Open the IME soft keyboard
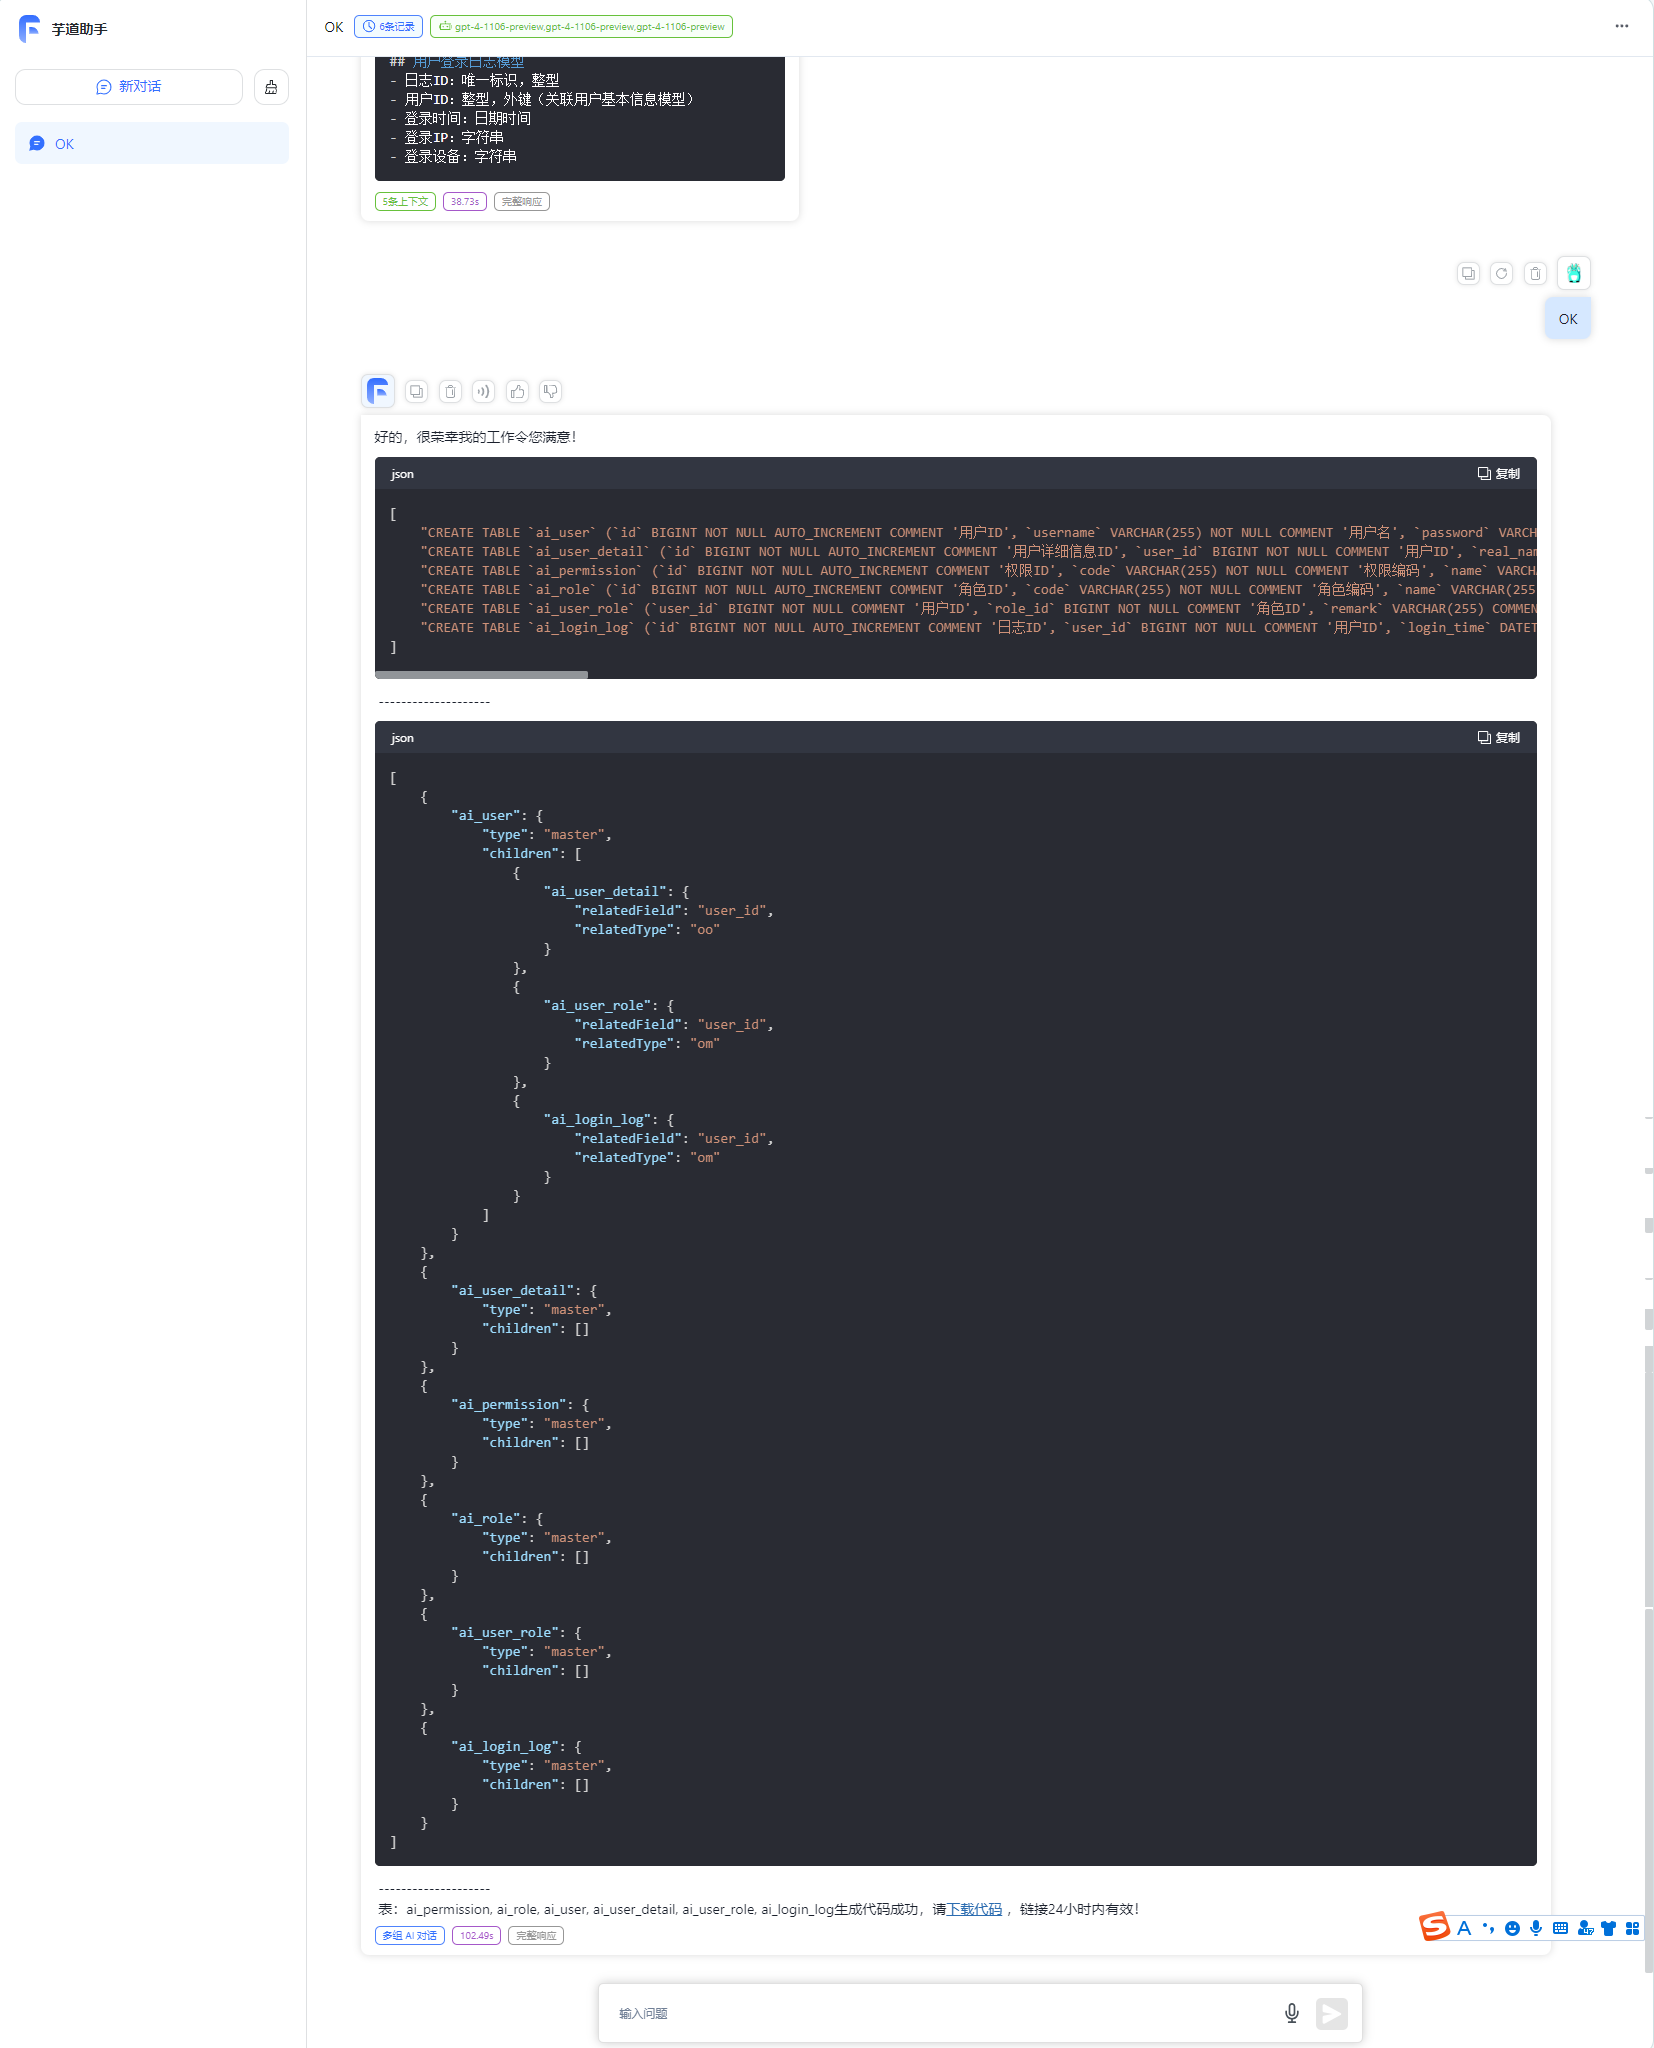Viewport: 1654px width, 2048px height. pos(1560,1928)
